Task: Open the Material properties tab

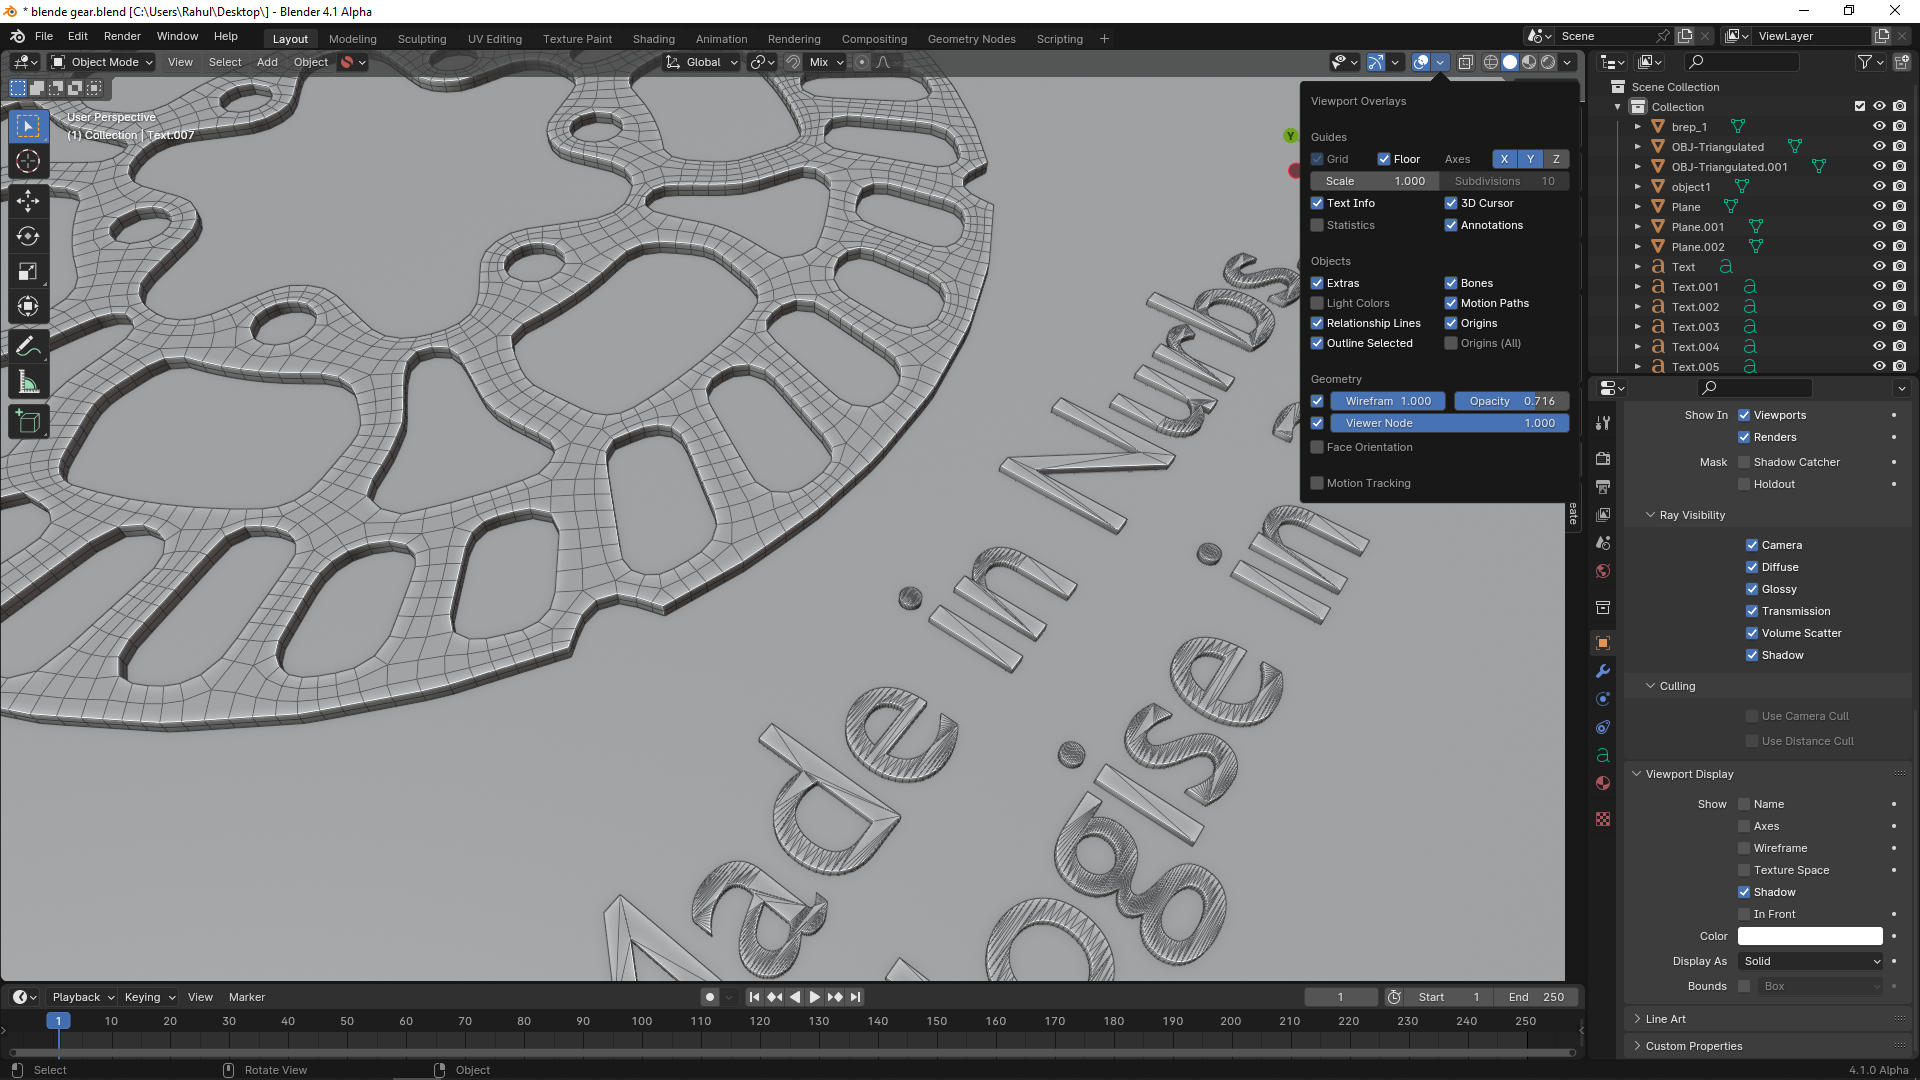Action: 1603,783
